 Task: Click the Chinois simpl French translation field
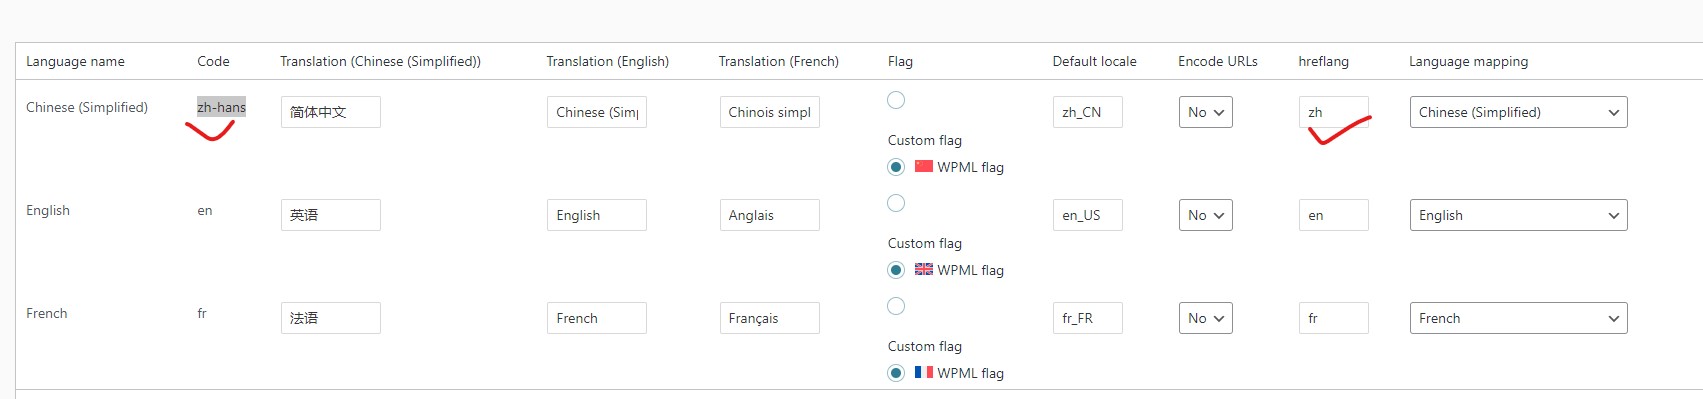click(x=769, y=112)
